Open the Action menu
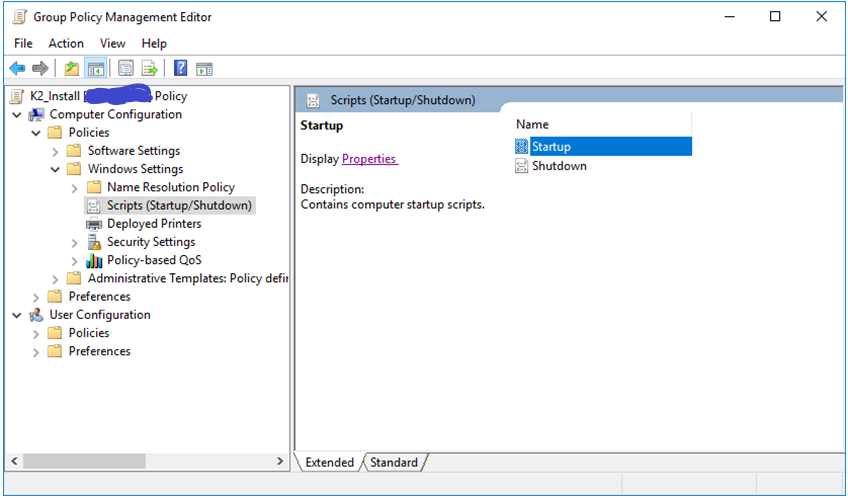Image resolution: width=848 pixels, height=498 pixels. pyautogui.click(x=66, y=43)
